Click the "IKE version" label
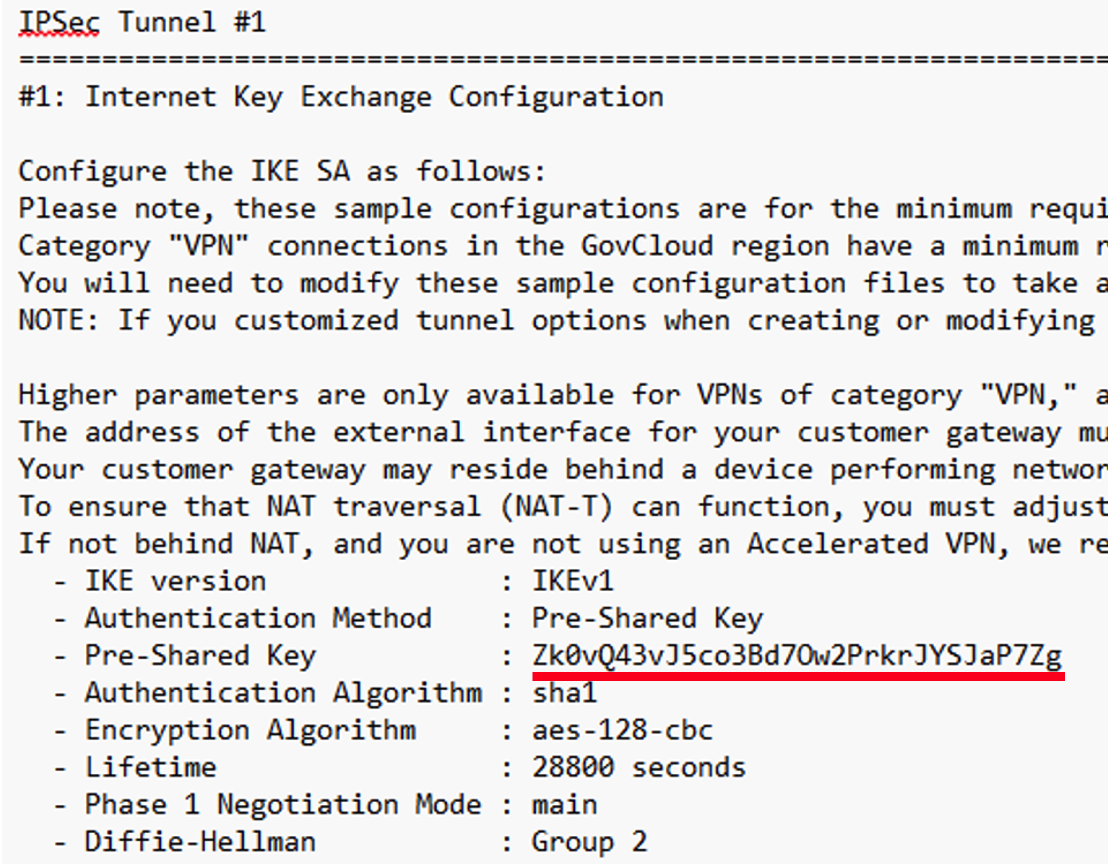The width and height of the screenshot is (1108, 864). pyautogui.click(x=175, y=582)
